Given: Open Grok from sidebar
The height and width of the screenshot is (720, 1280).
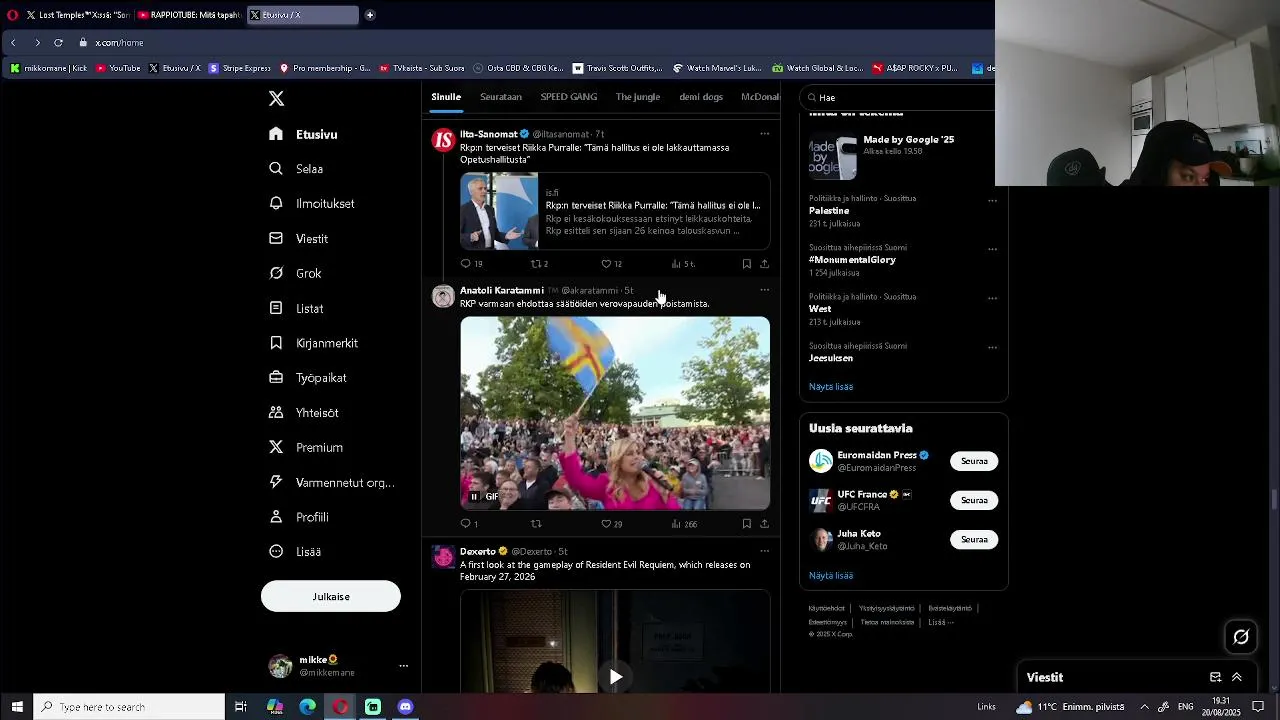Looking at the screenshot, I should [x=295, y=273].
